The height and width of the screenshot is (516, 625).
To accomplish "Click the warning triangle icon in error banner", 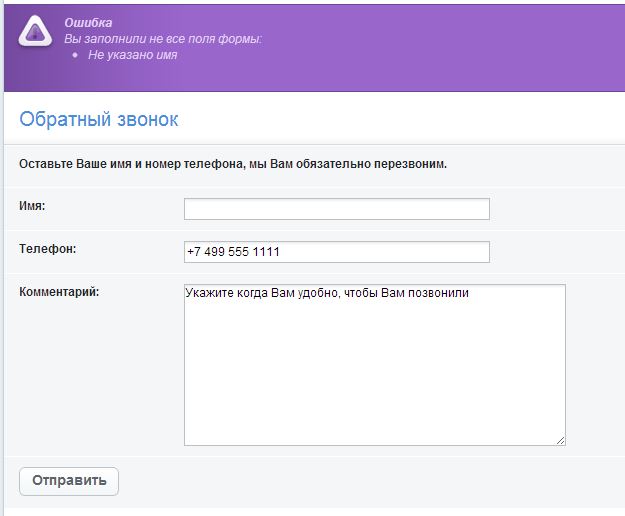I will click(x=35, y=31).
